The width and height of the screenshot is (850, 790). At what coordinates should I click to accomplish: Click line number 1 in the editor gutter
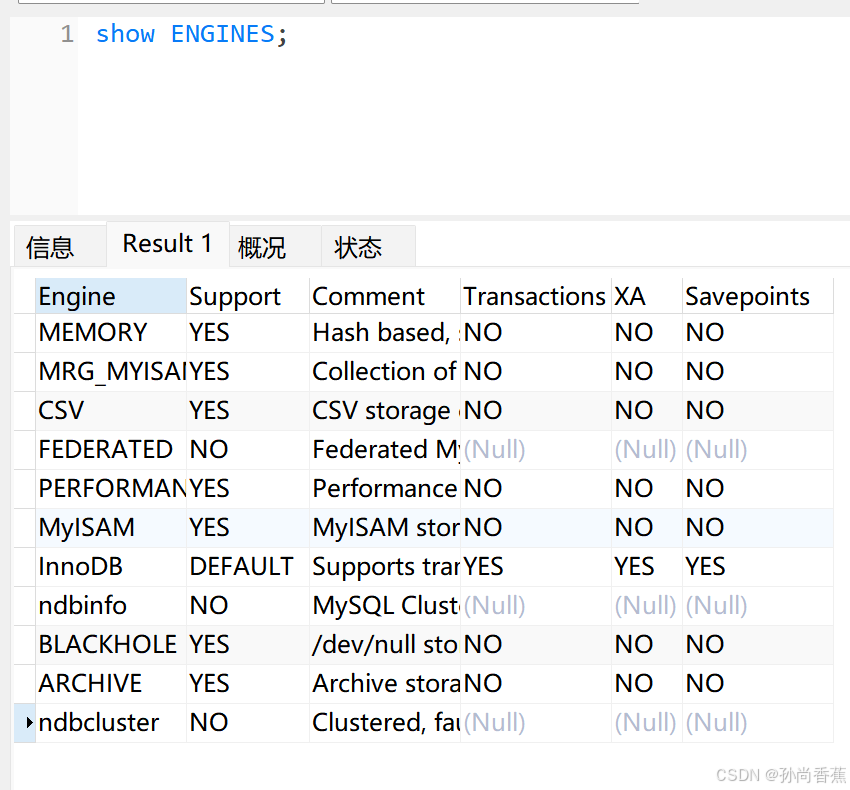tap(67, 34)
